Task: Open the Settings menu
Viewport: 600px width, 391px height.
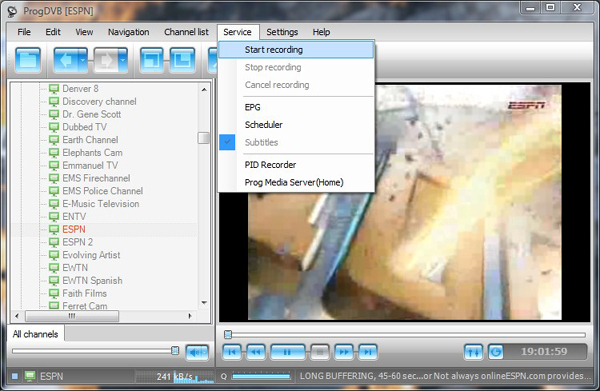Action: pyautogui.click(x=282, y=32)
